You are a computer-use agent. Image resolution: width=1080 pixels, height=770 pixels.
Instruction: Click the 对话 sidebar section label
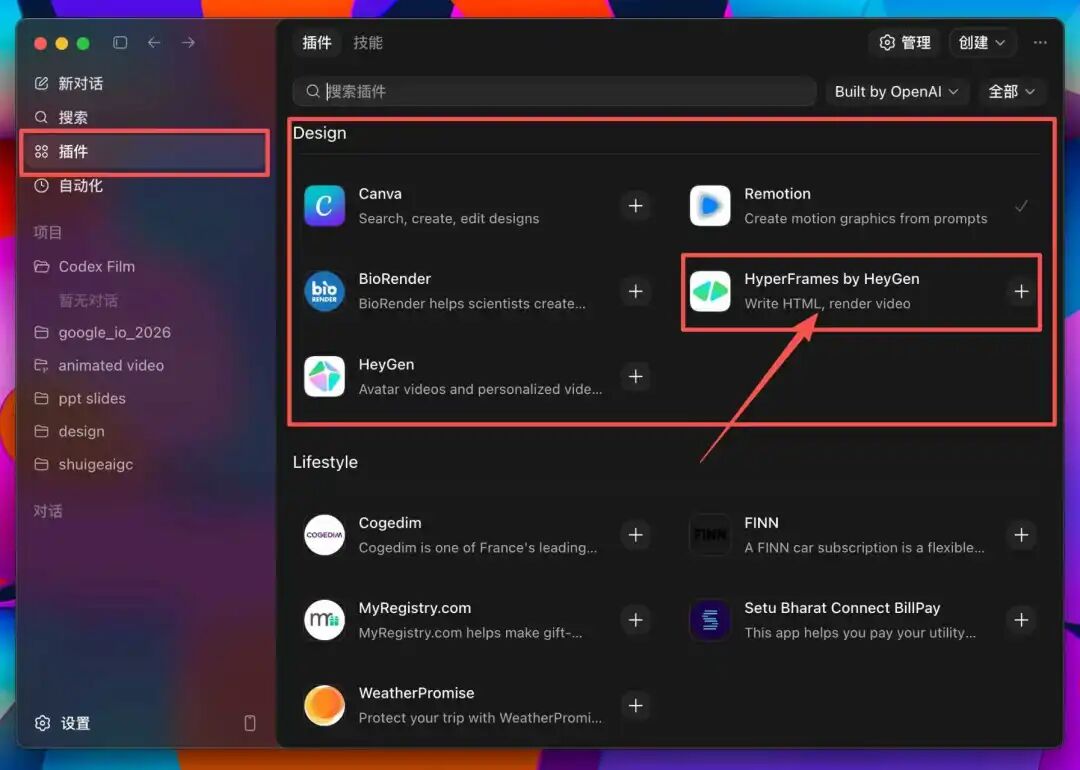48,512
